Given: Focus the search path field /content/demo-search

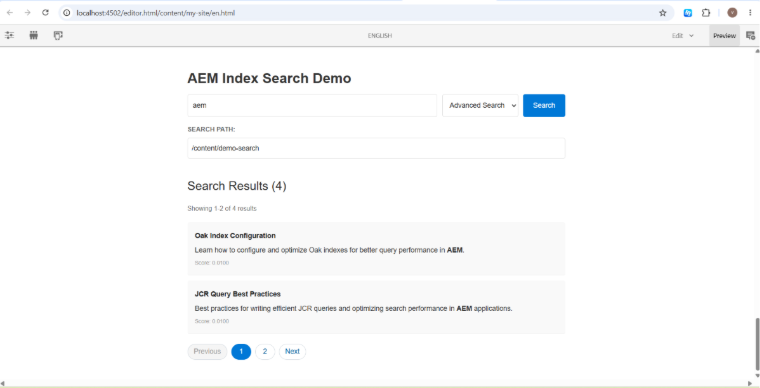Looking at the screenshot, I should pyautogui.click(x=376, y=148).
